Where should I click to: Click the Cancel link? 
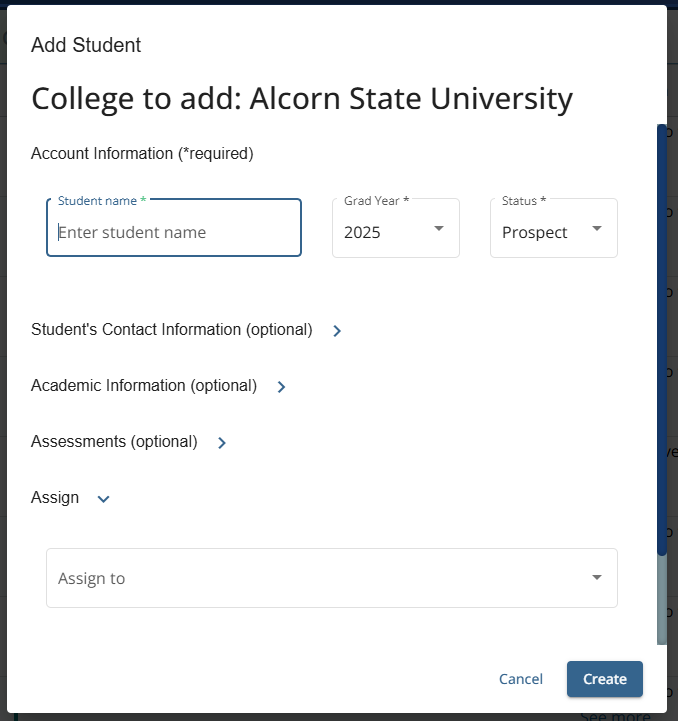pos(521,679)
